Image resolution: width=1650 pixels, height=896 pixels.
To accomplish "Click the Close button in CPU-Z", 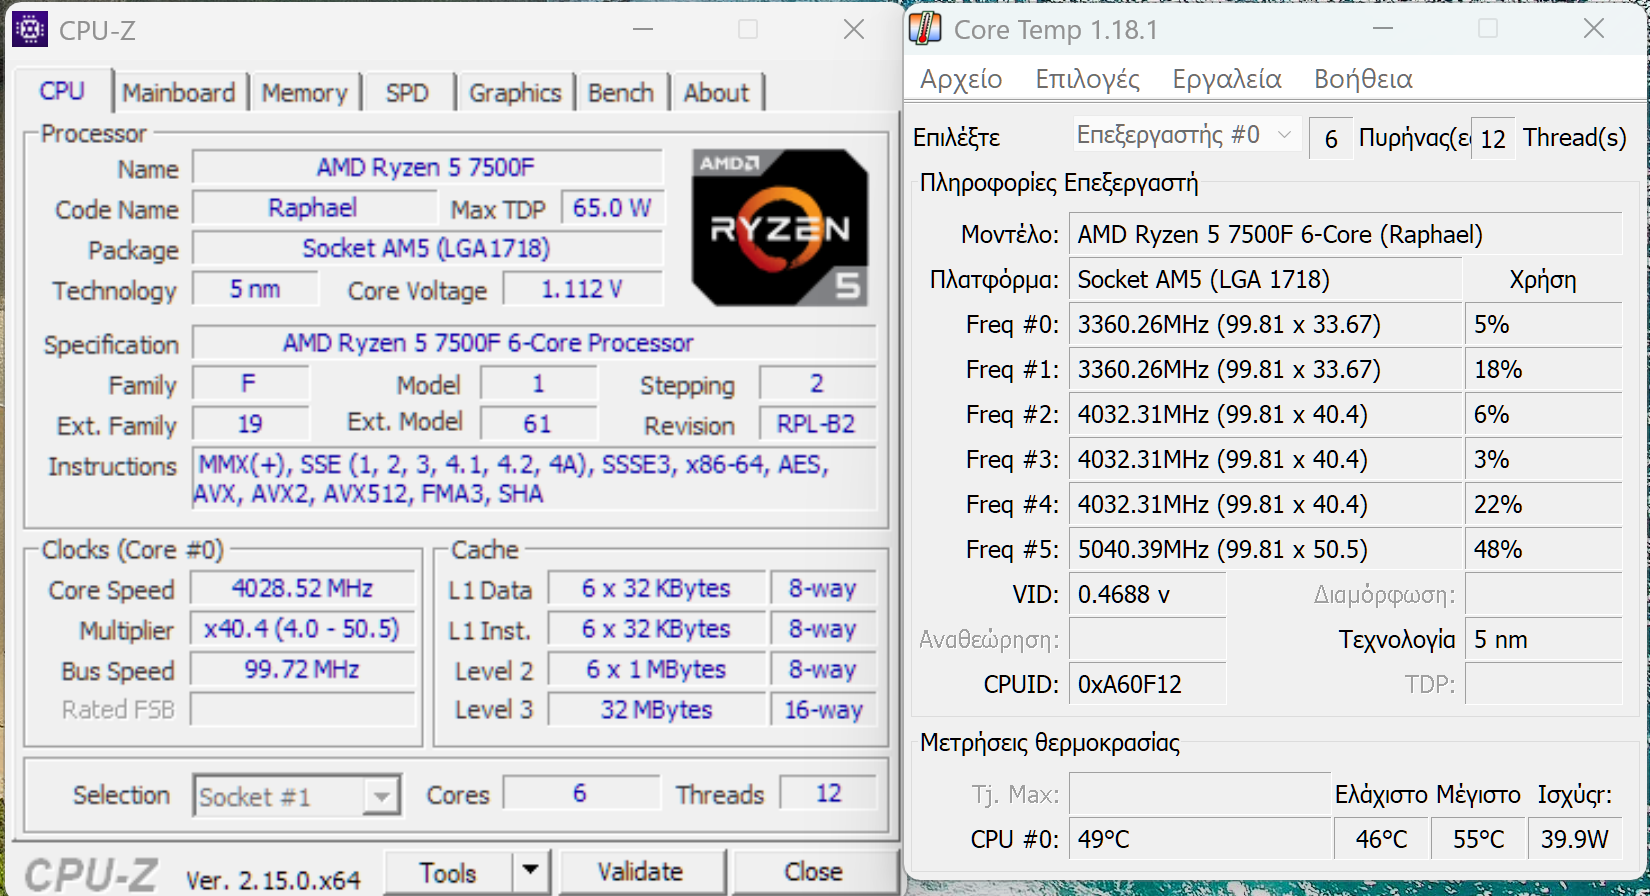I will [813, 872].
